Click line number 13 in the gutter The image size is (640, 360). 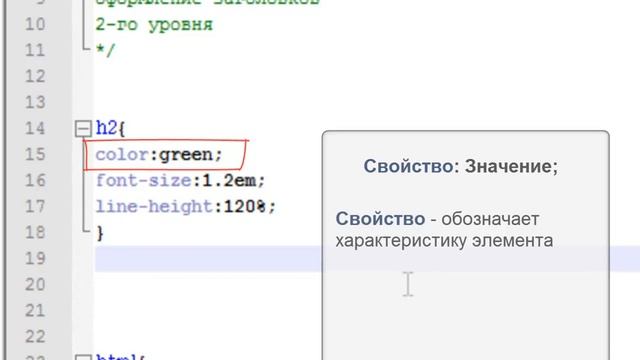pos(35,102)
